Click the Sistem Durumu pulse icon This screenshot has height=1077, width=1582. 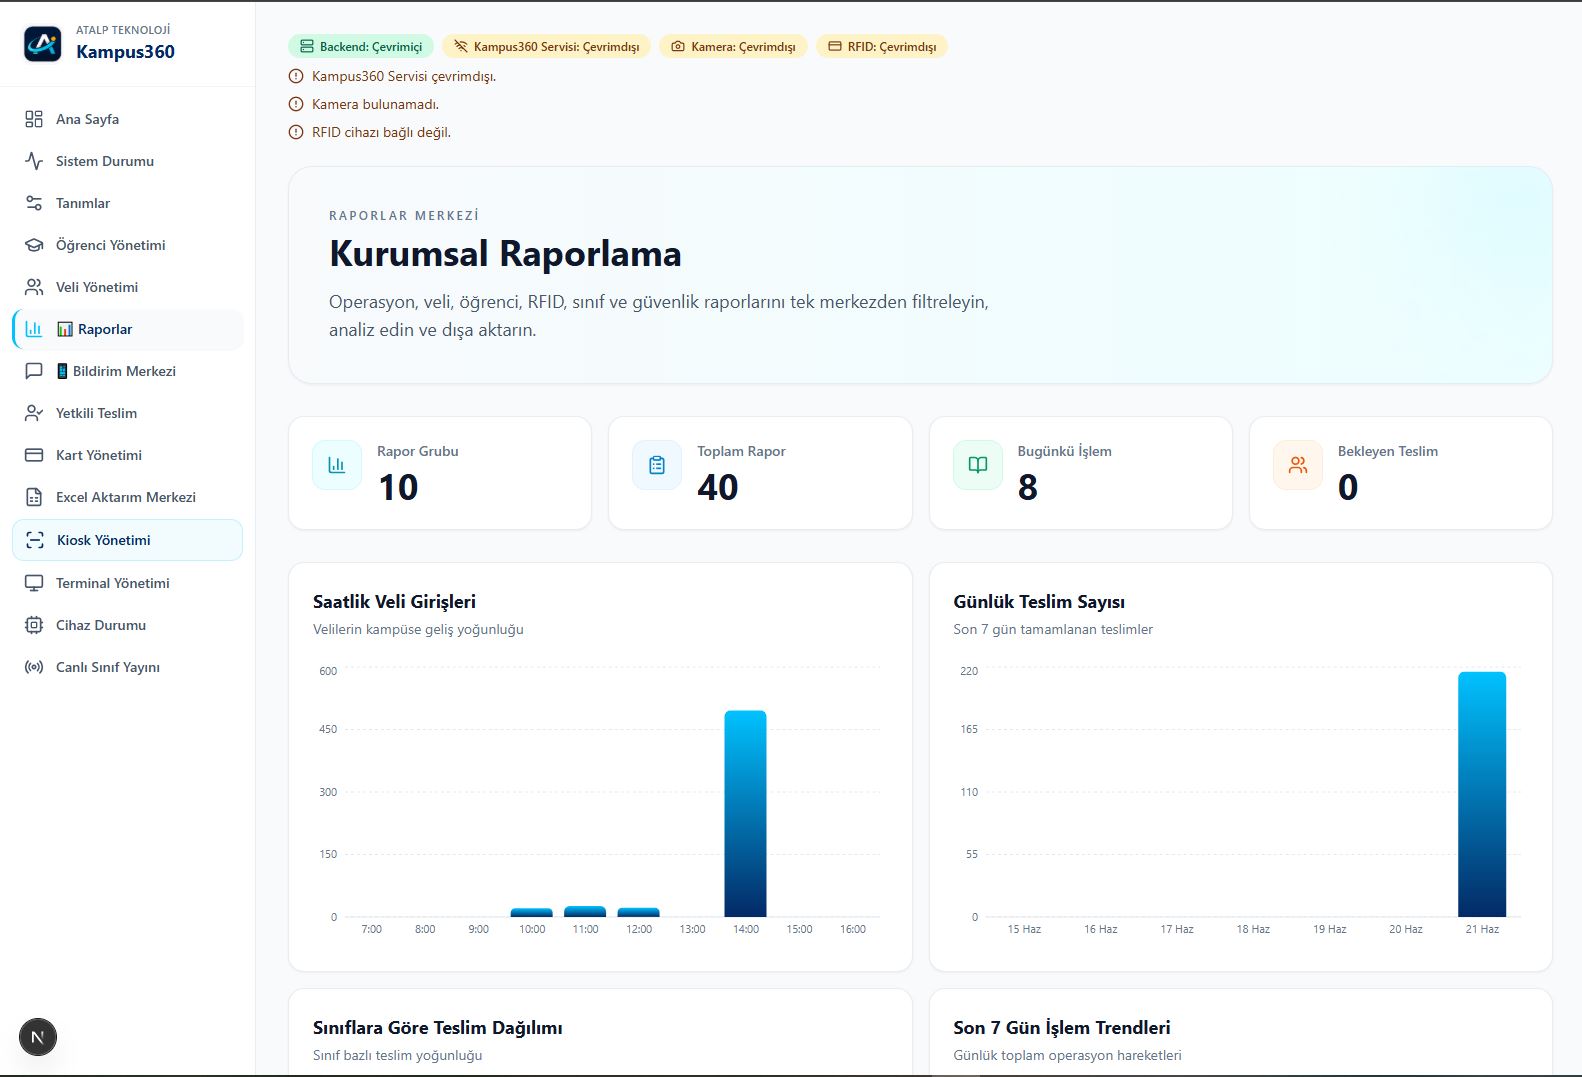click(x=34, y=161)
